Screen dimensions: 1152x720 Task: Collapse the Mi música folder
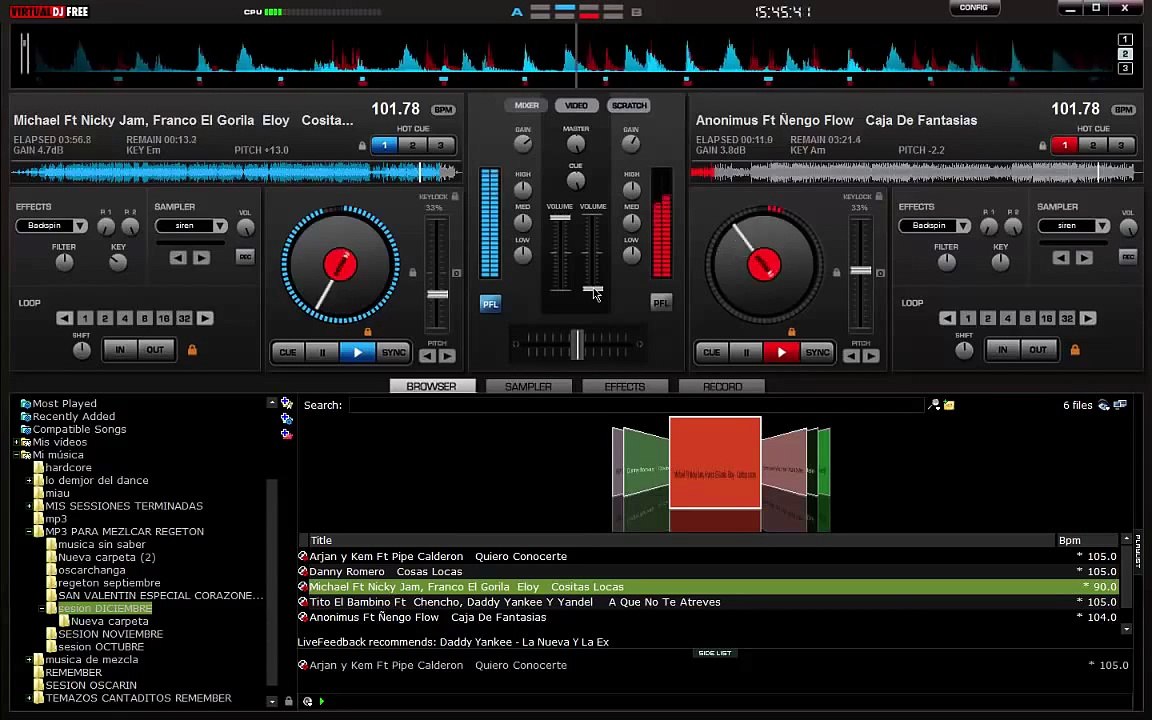coord(16,455)
